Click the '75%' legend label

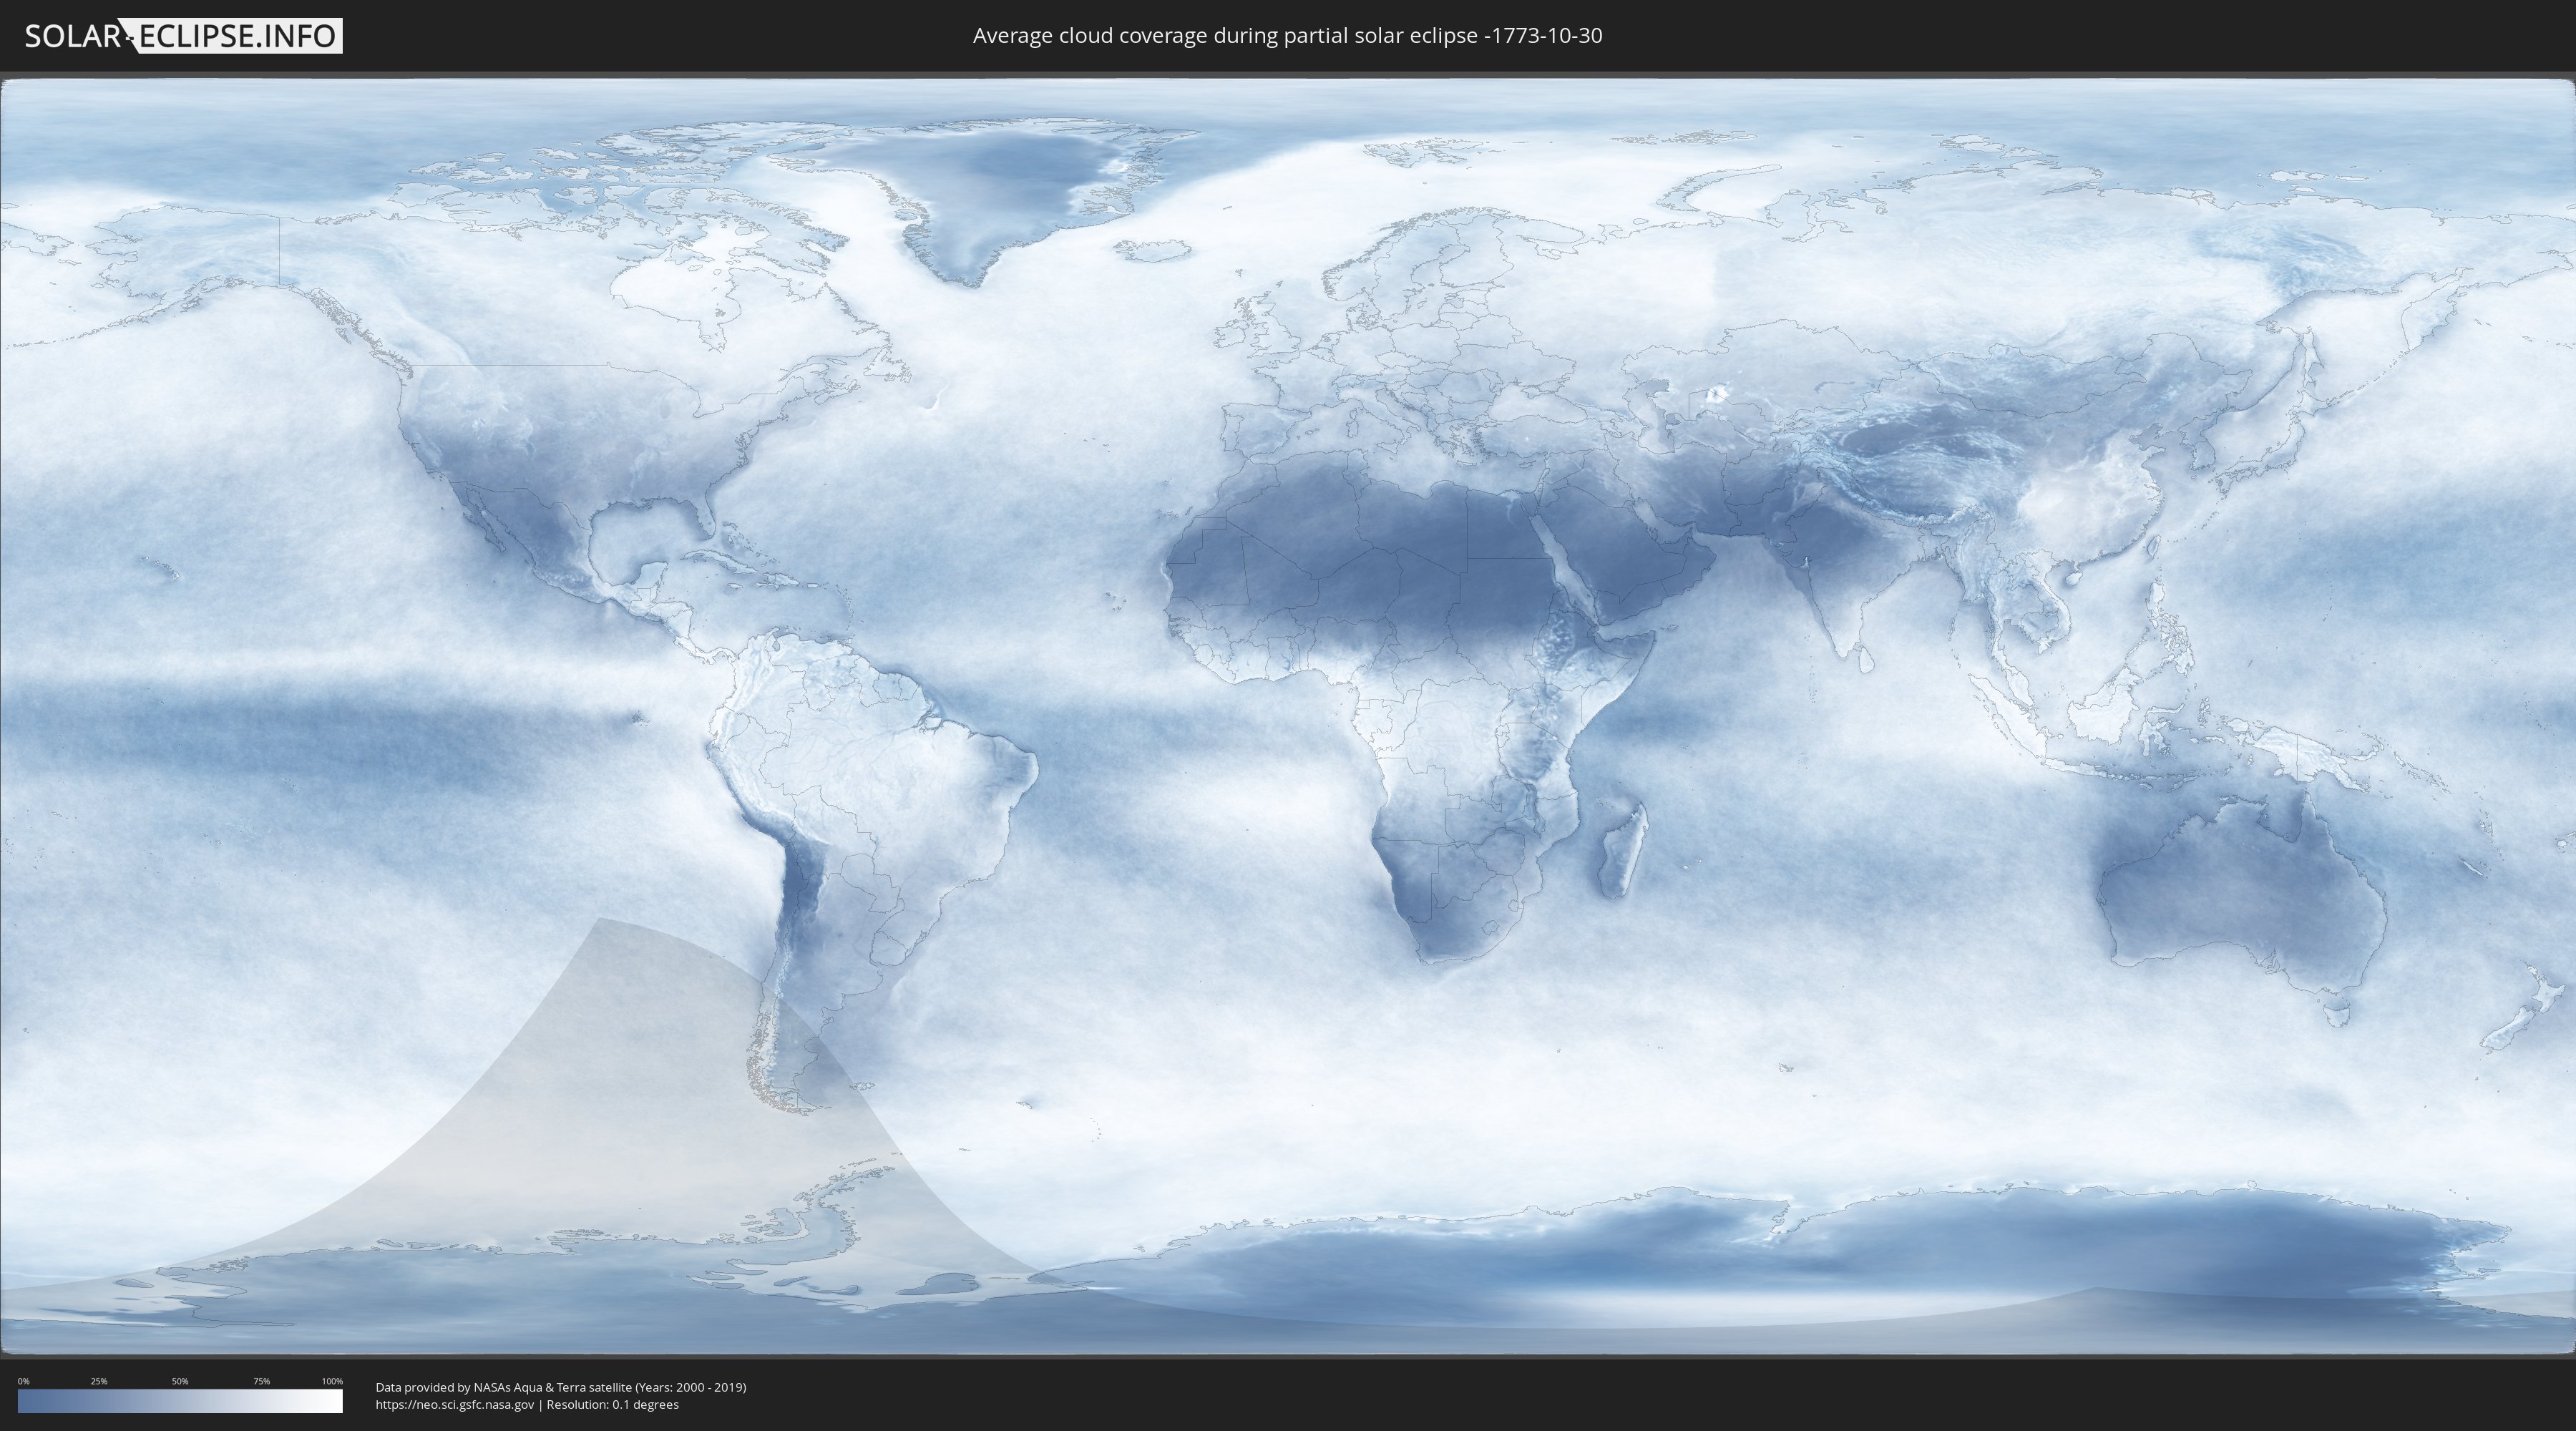261,1381
